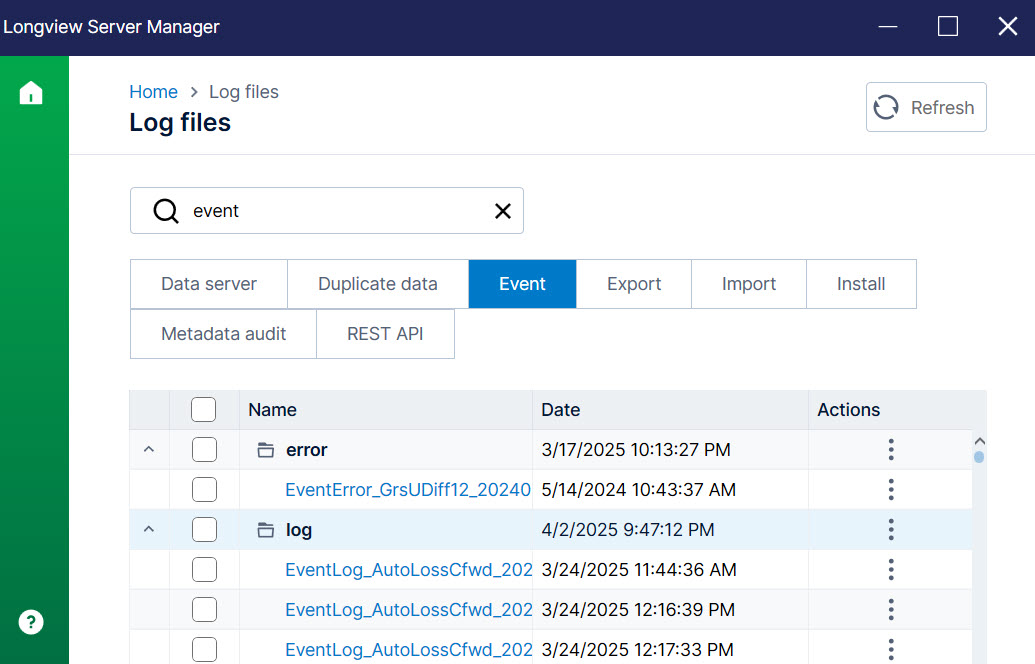Check the checkbox on the error folder row
This screenshot has height=664, width=1035.
coord(204,449)
